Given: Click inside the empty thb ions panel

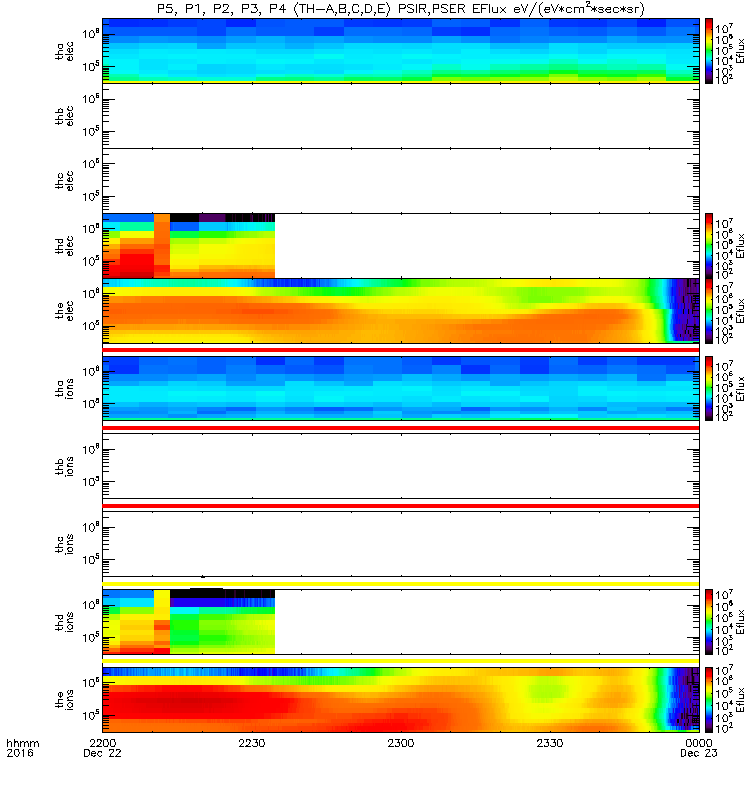Looking at the screenshot, I should pos(401,466).
